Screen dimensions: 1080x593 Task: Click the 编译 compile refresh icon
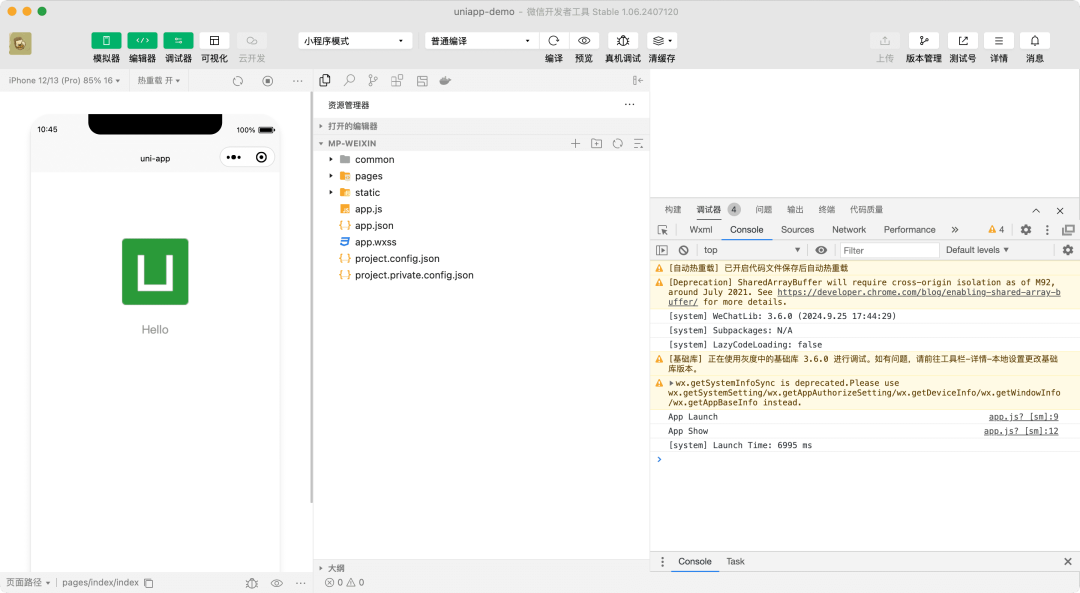click(554, 41)
